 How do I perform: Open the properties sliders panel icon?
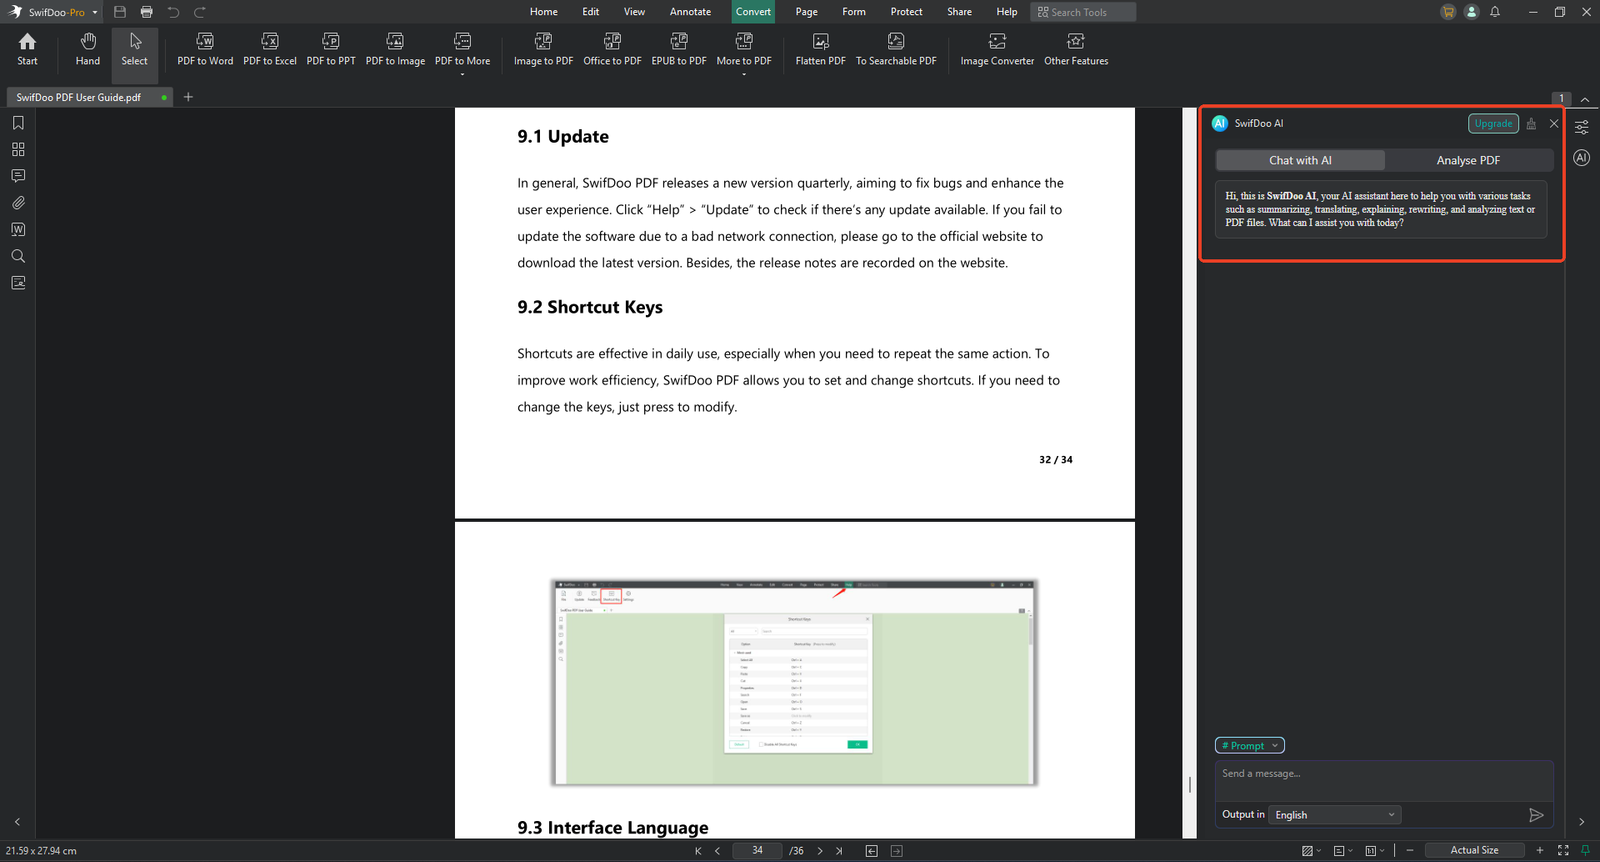tap(1582, 128)
